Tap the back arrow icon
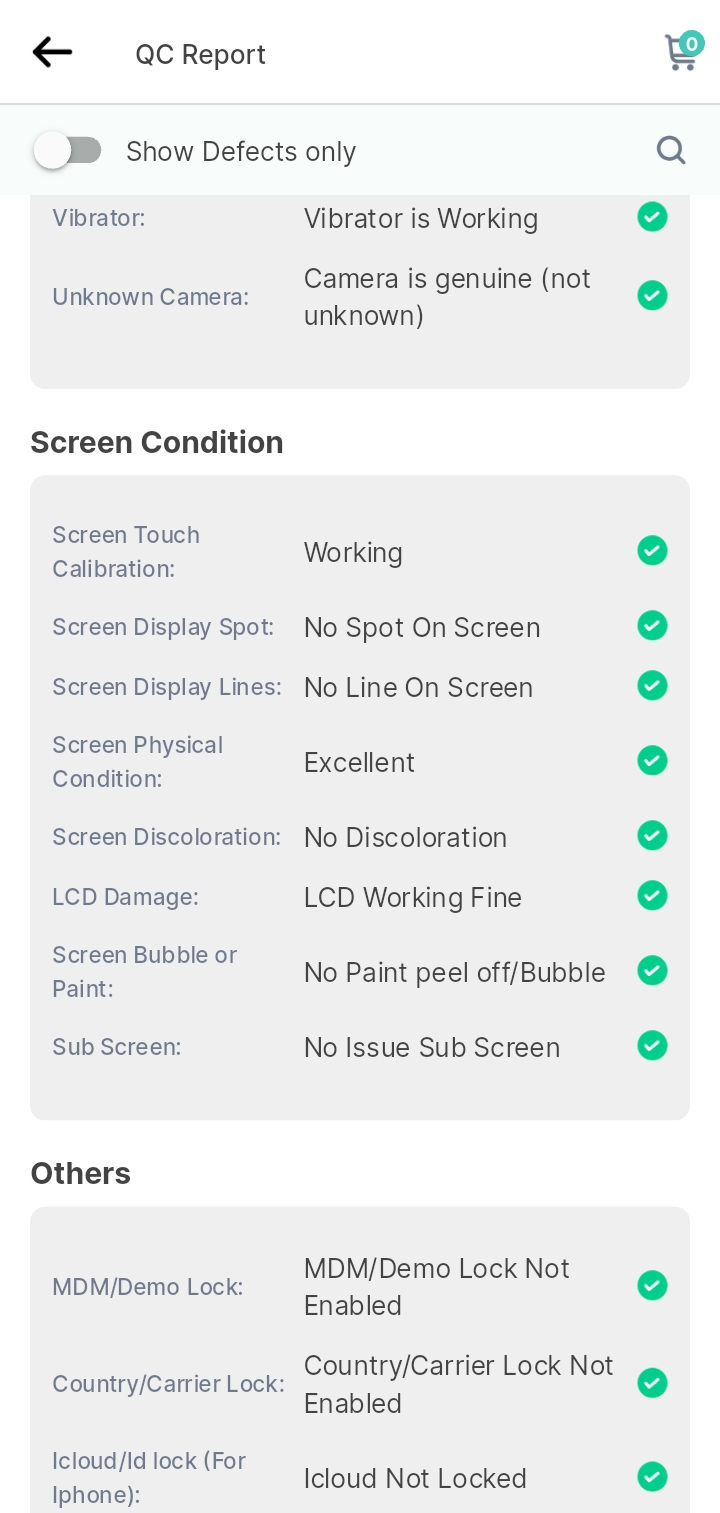The image size is (720, 1513). coord(52,52)
